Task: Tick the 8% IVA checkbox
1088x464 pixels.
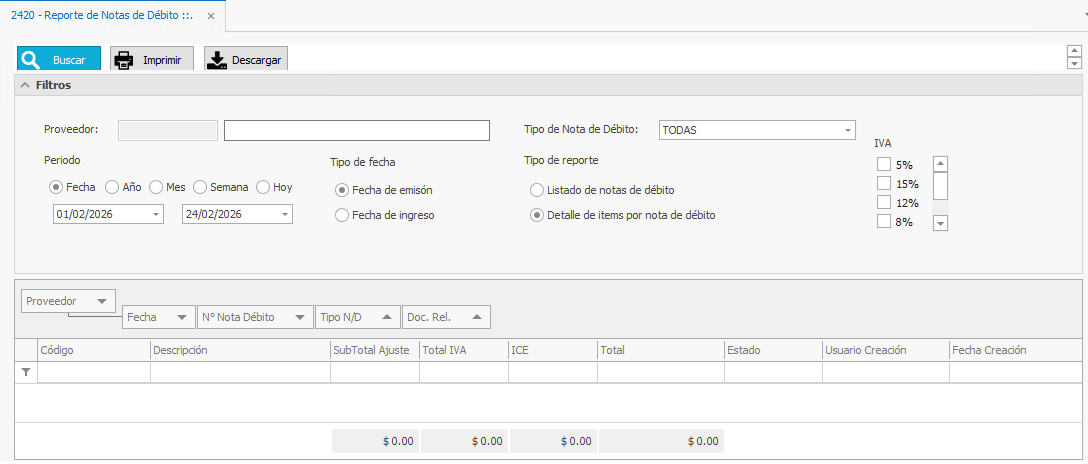Action: 883,222
